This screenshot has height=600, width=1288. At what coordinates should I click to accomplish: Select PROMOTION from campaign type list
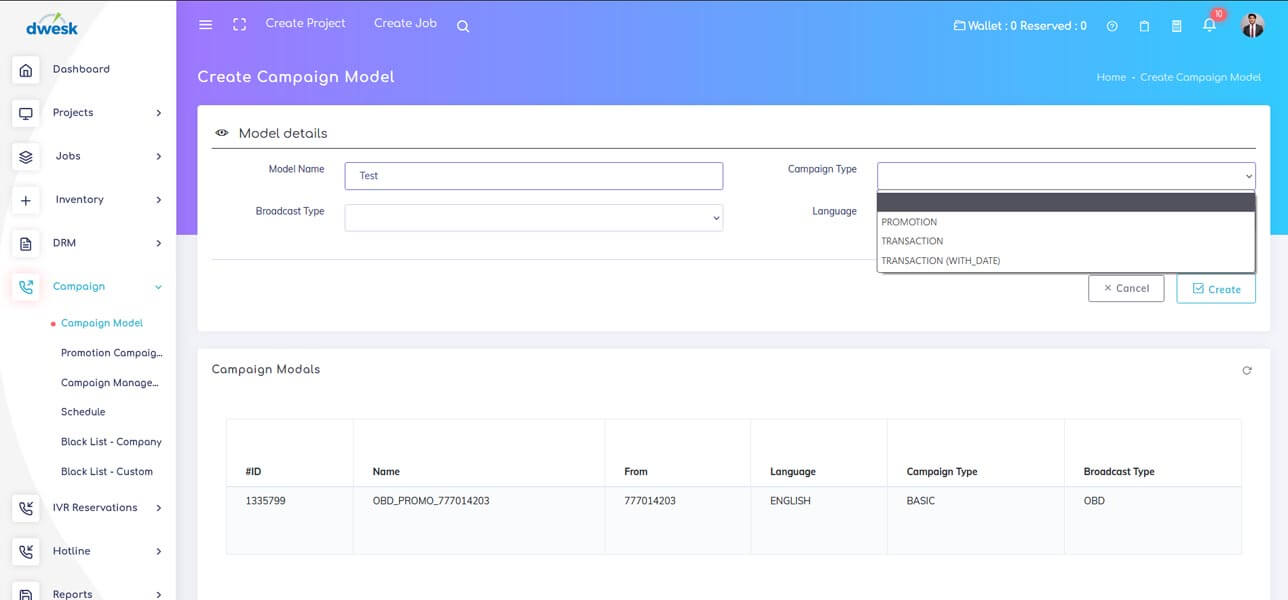[x=909, y=222]
